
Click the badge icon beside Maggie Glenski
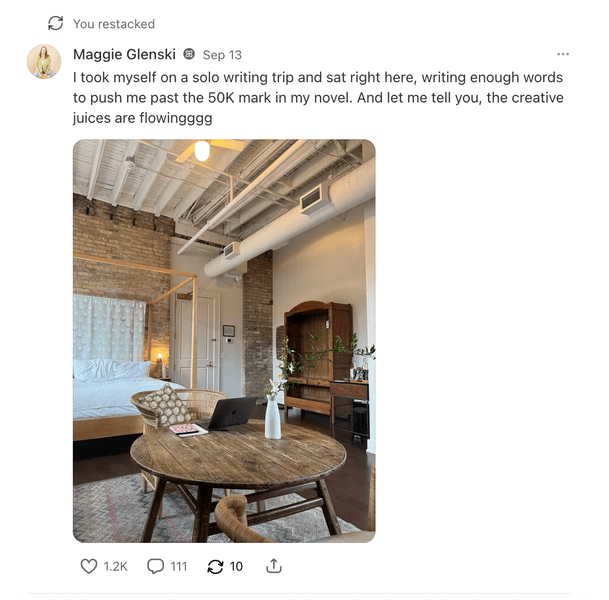189,54
